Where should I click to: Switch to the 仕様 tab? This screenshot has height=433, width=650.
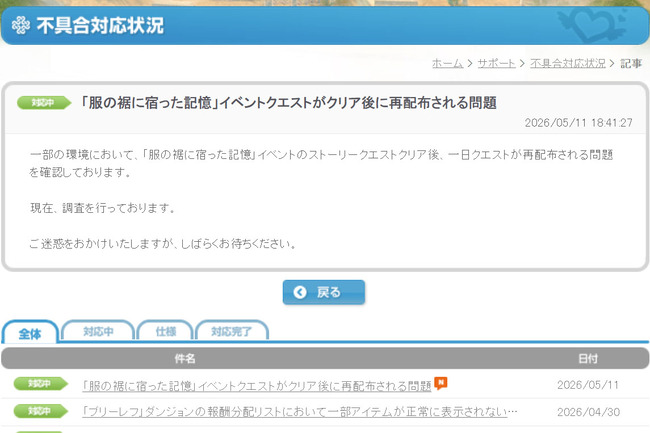tap(165, 331)
